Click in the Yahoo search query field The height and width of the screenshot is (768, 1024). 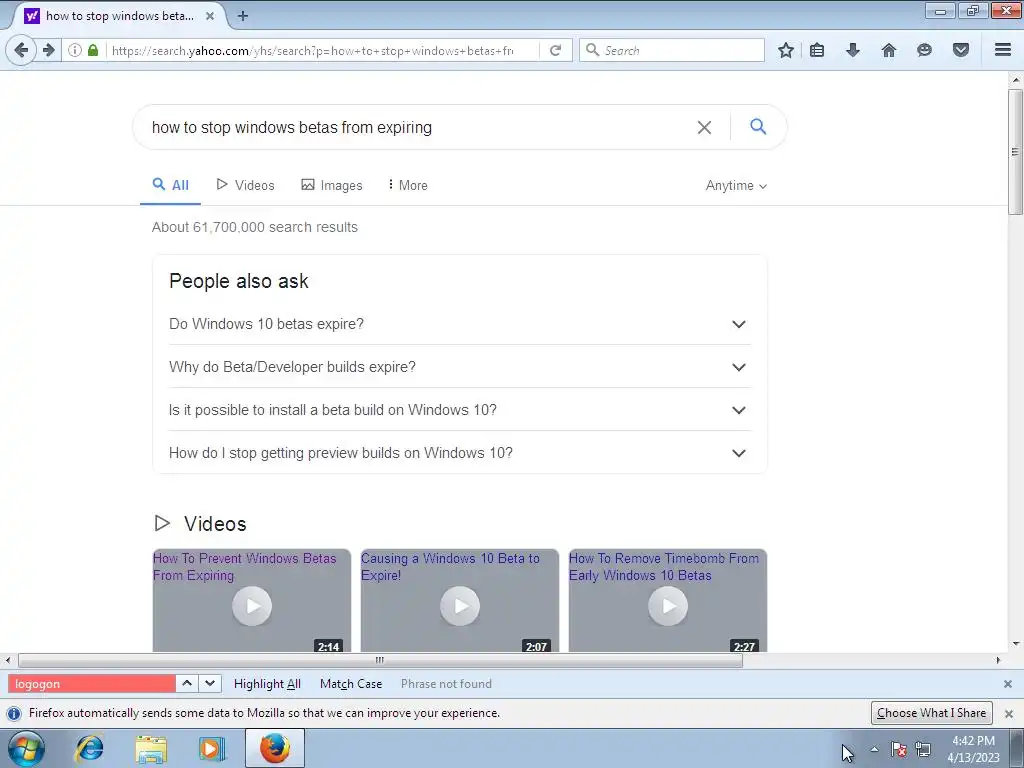(418, 127)
